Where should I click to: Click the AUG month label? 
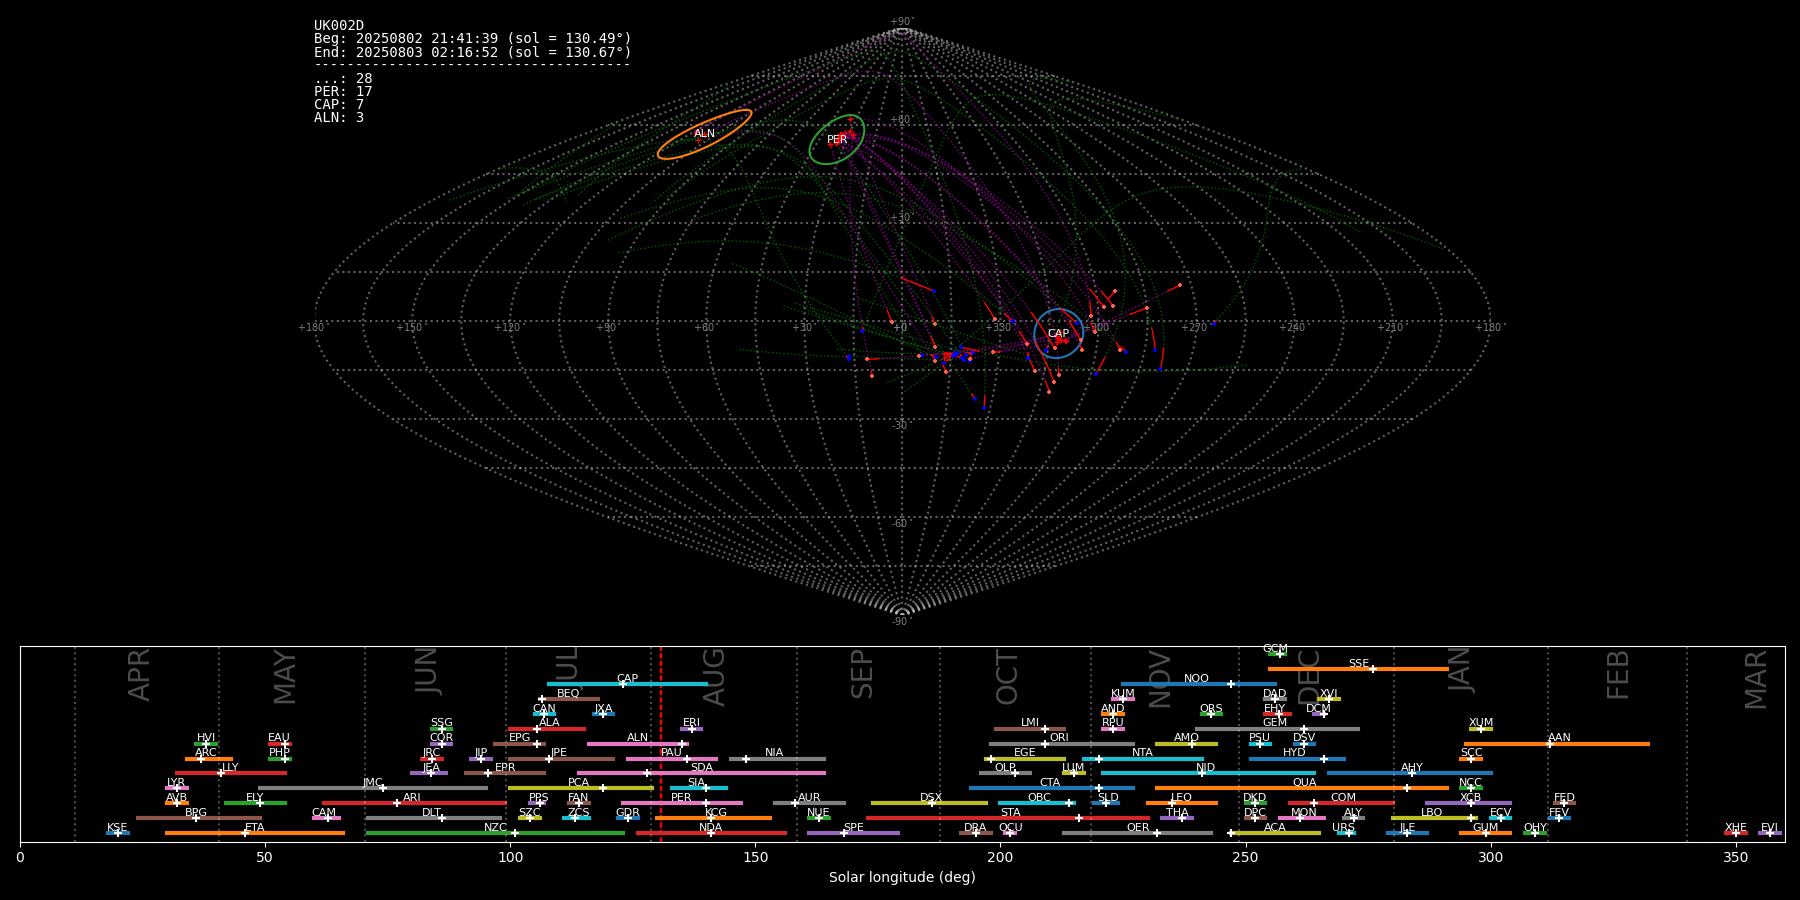(x=714, y=677)
